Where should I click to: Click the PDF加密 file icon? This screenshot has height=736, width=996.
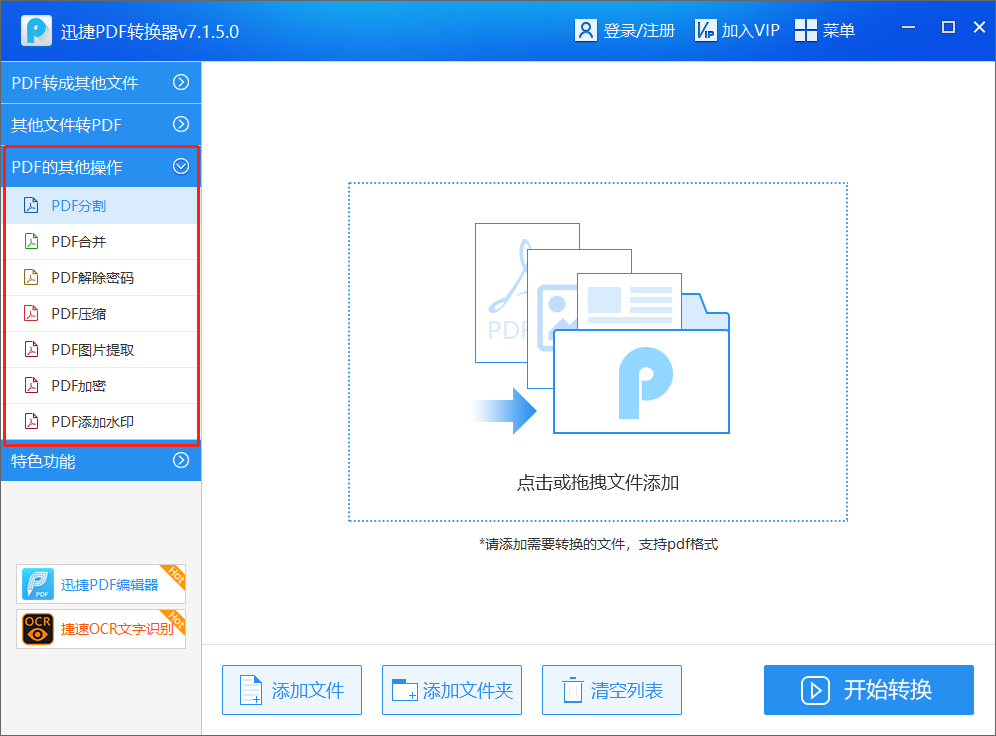pos(30,385)
